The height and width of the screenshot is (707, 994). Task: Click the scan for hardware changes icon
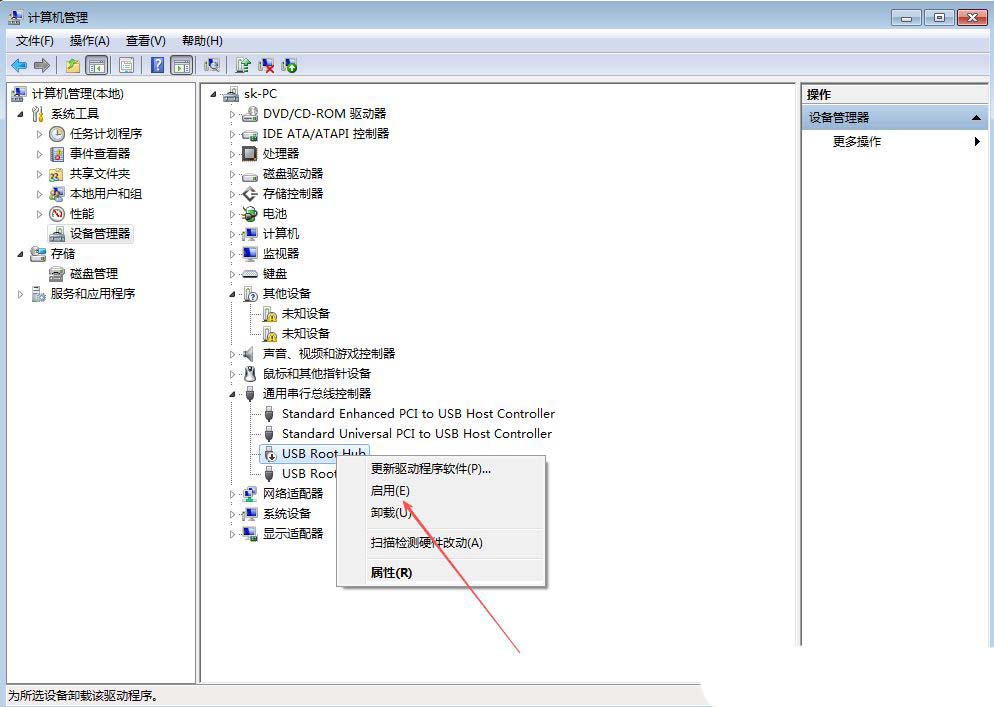(x=211, y=65)
